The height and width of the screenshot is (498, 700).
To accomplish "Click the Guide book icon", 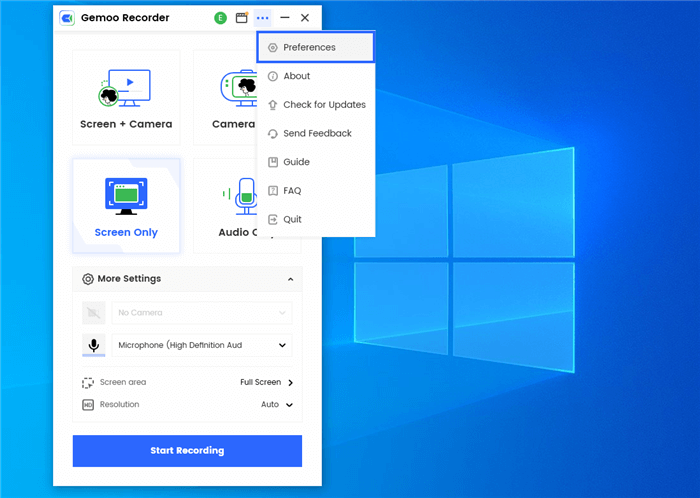I will coord(273,162).
